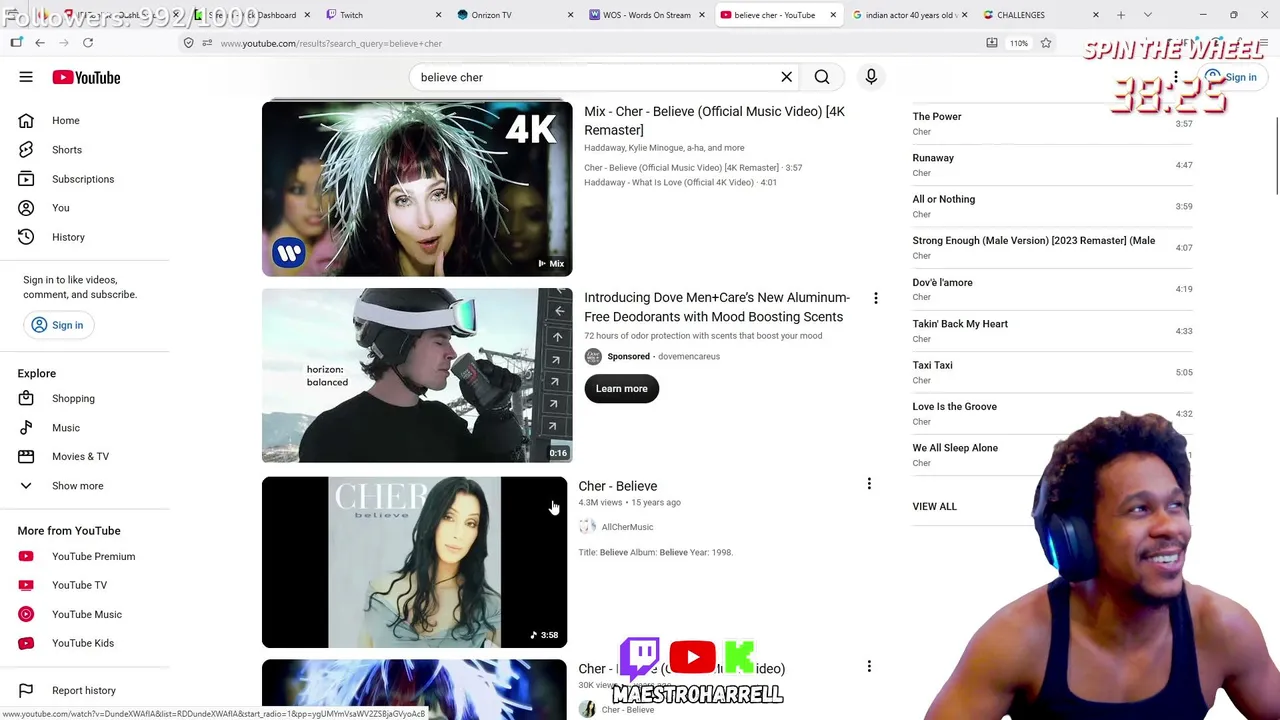Open the YouTube guide hamburger menu

tap(26, 77)
